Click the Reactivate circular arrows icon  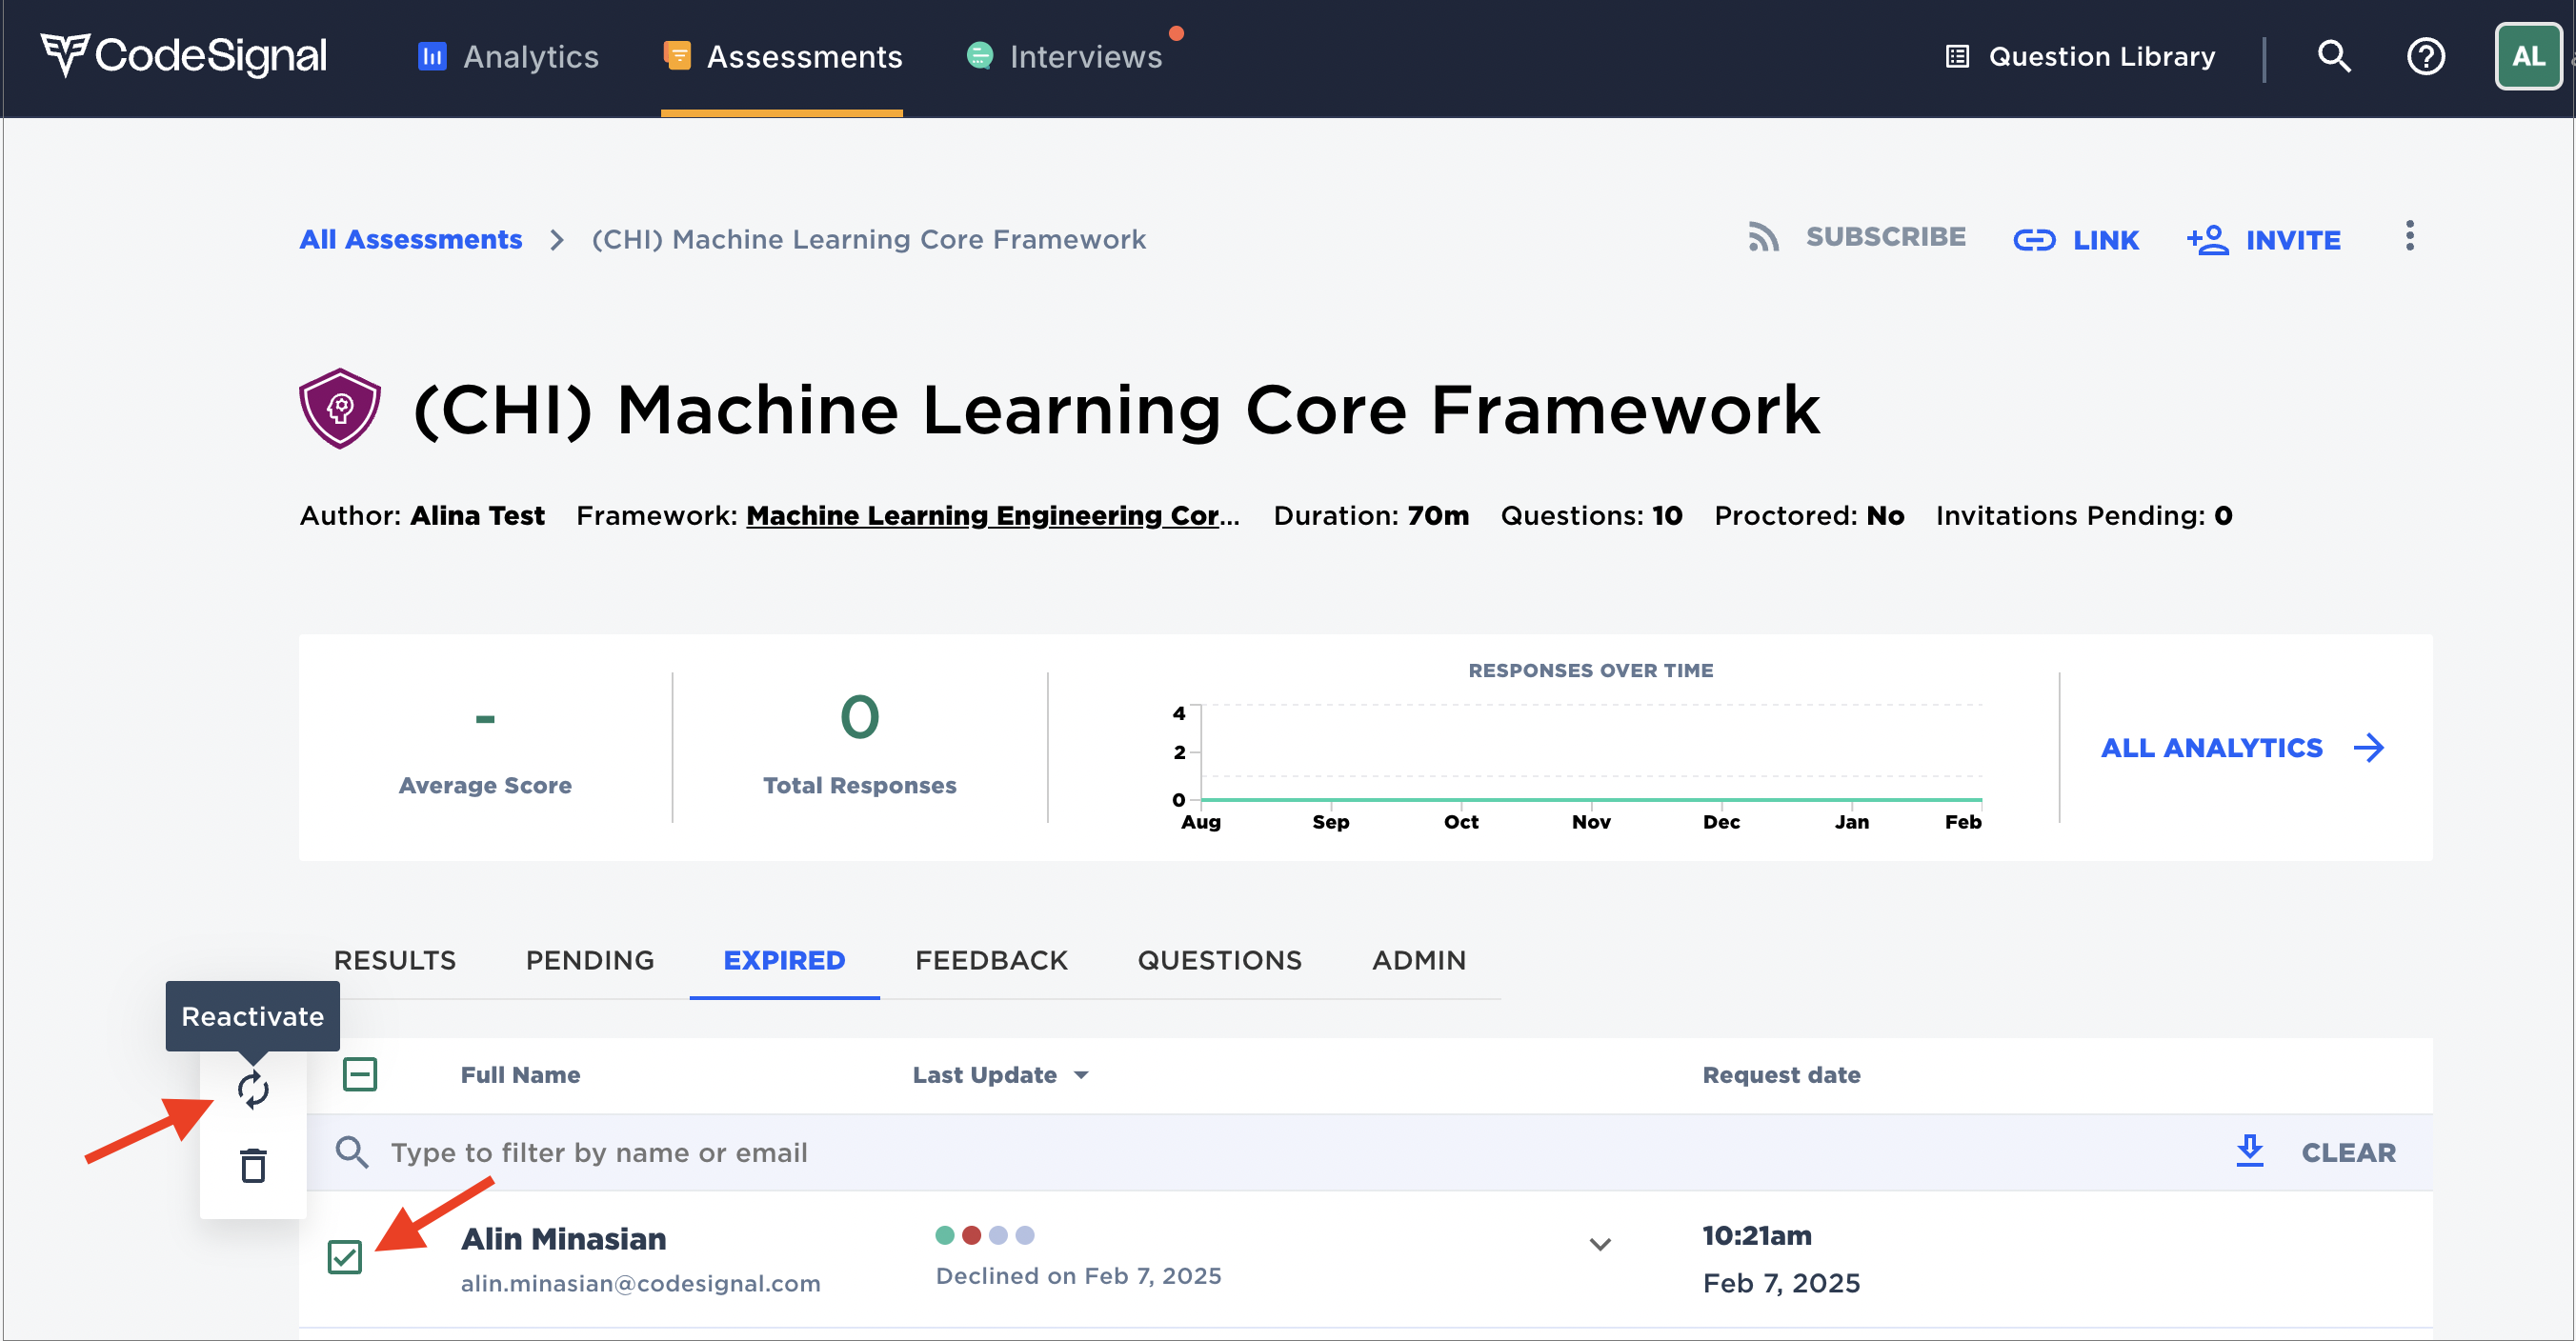pyautogui.click(x=253, y=1090)
